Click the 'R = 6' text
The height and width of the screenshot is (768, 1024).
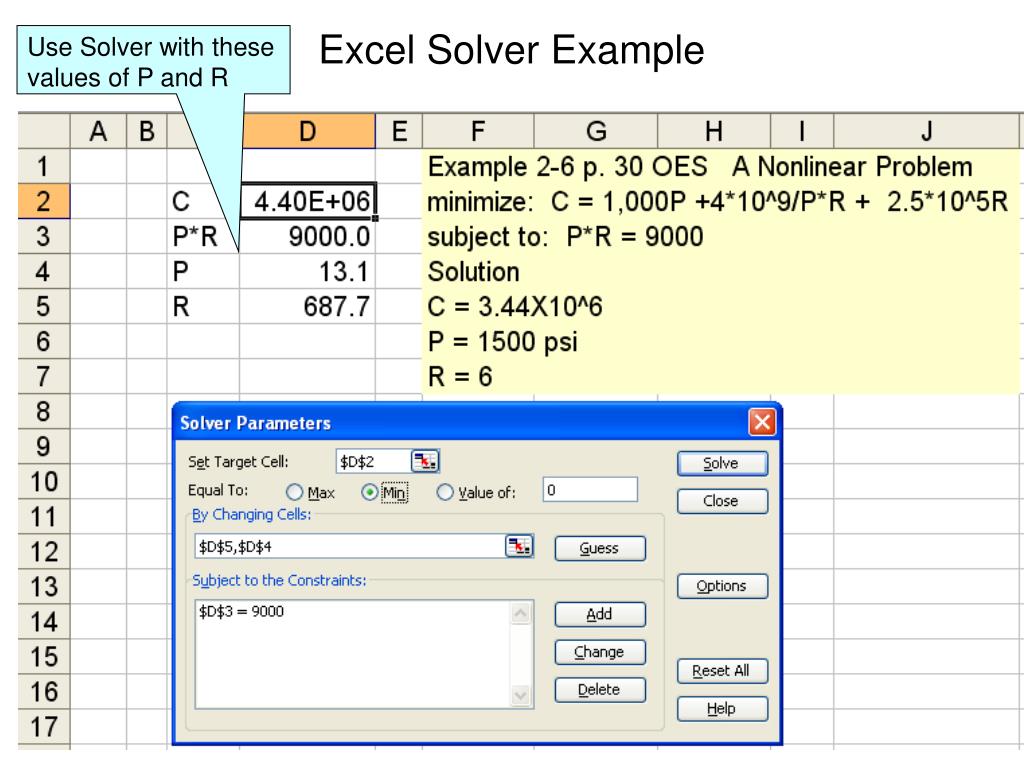click(459, 376)
